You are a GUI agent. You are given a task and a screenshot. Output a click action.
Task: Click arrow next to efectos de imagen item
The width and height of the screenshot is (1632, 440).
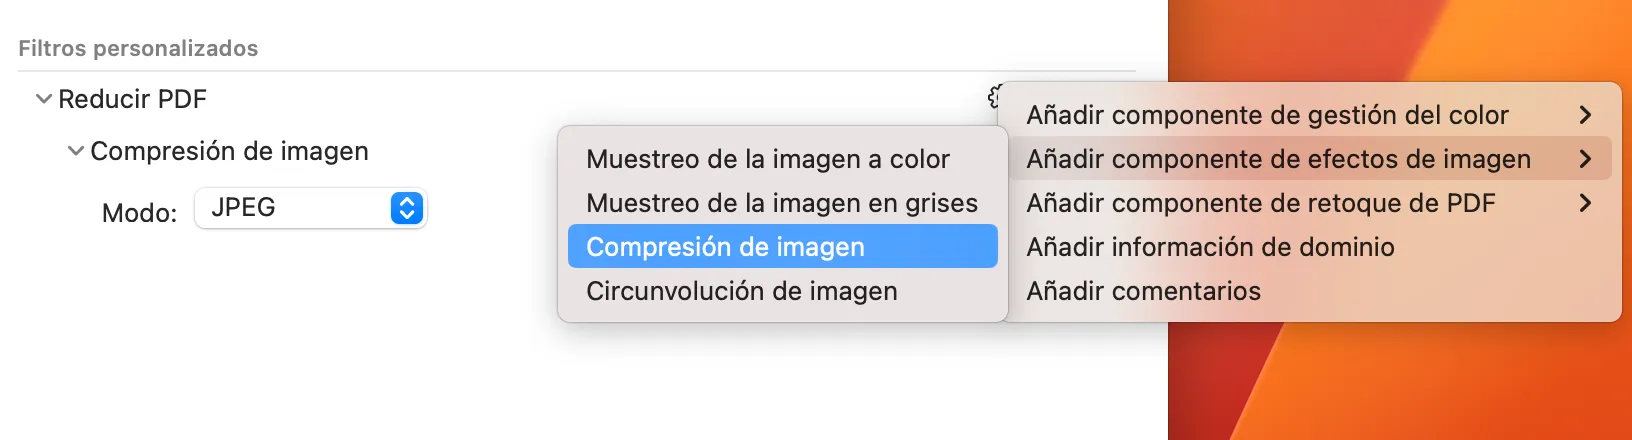point(1585,159)
